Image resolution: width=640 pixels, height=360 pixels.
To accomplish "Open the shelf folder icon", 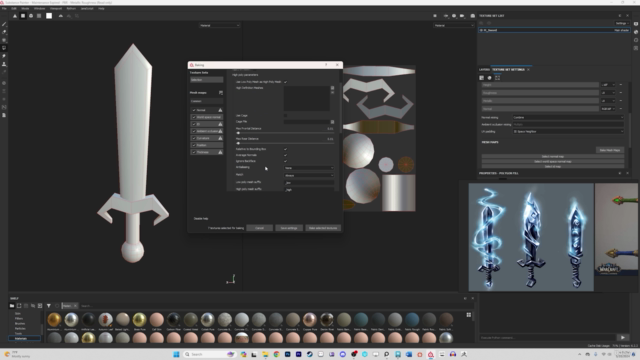I will 12,306.
